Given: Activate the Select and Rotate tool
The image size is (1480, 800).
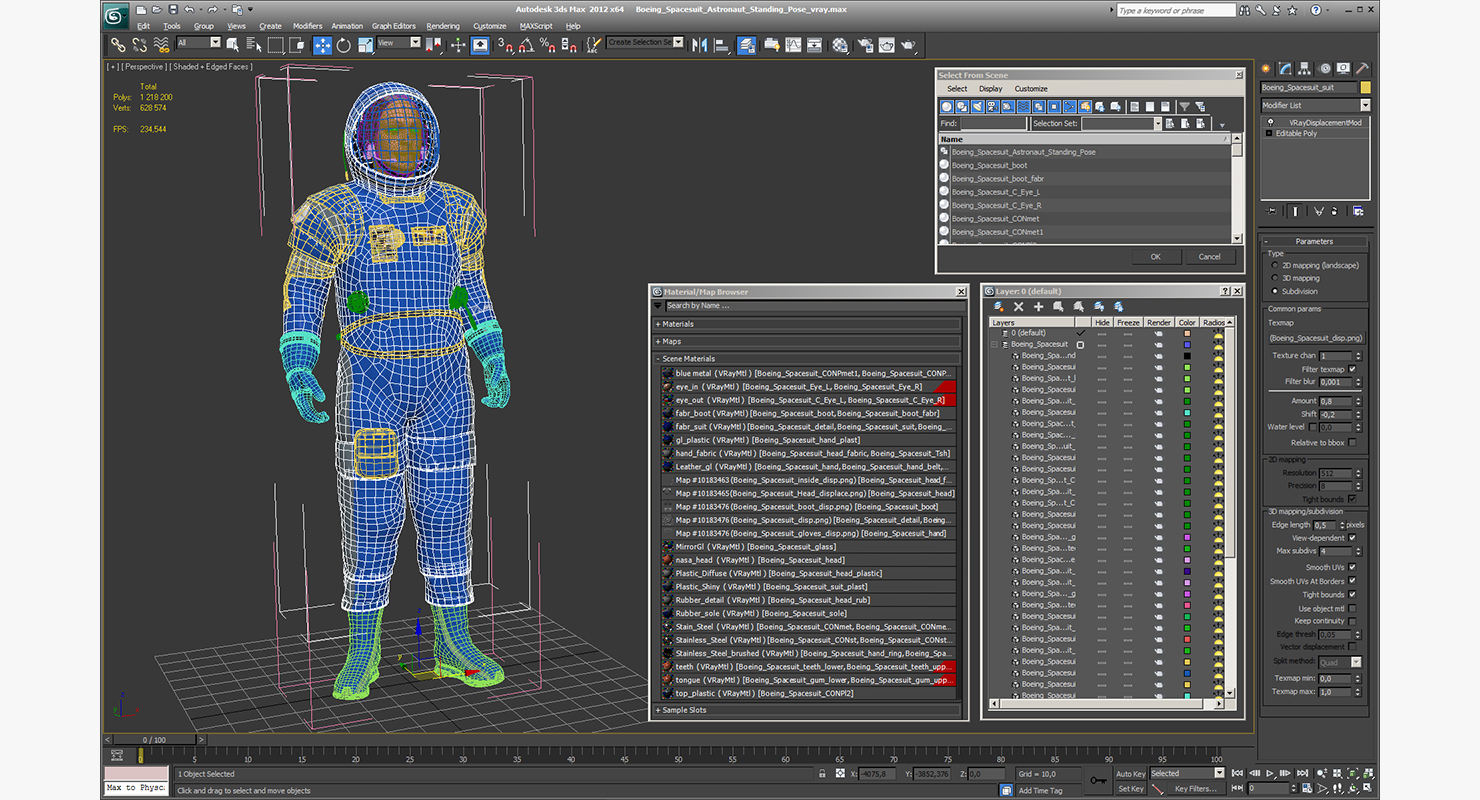Looking at the screenshot, I should click(x=344, y=45).
